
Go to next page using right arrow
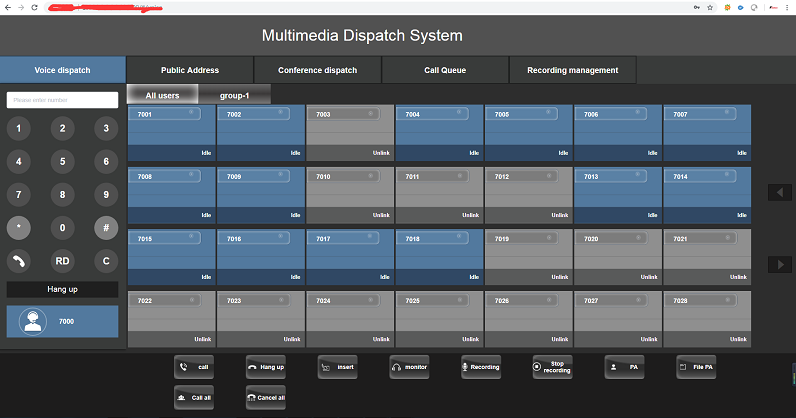[778, 264]
